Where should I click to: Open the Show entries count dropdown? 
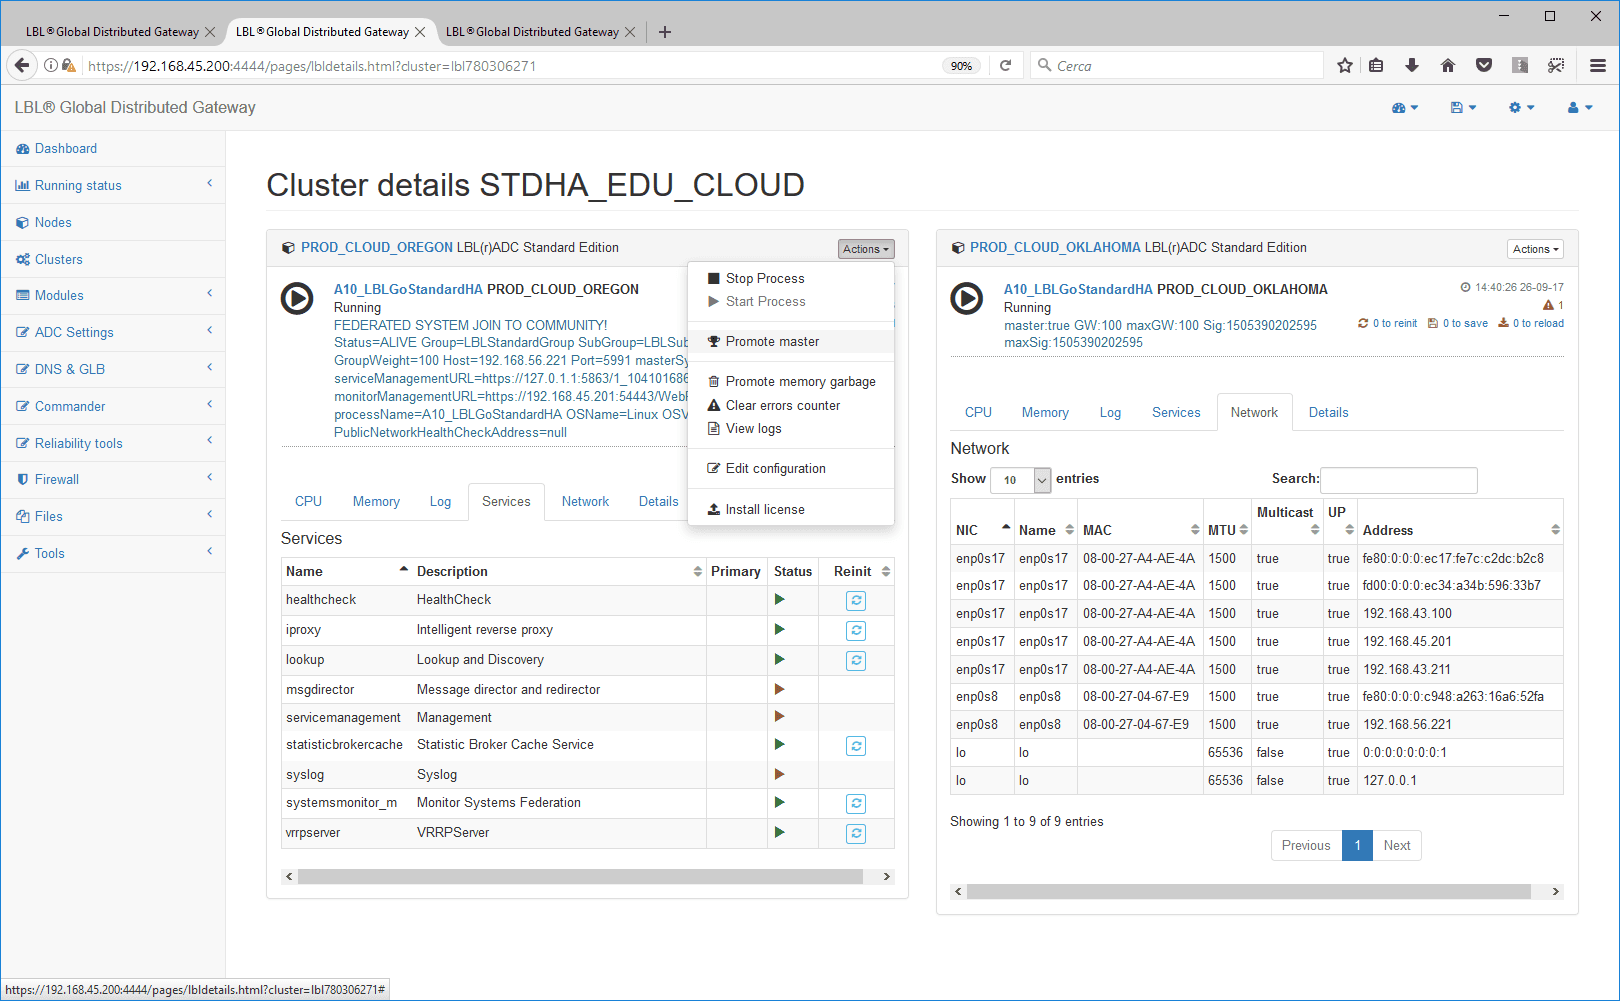(1020, 480)
